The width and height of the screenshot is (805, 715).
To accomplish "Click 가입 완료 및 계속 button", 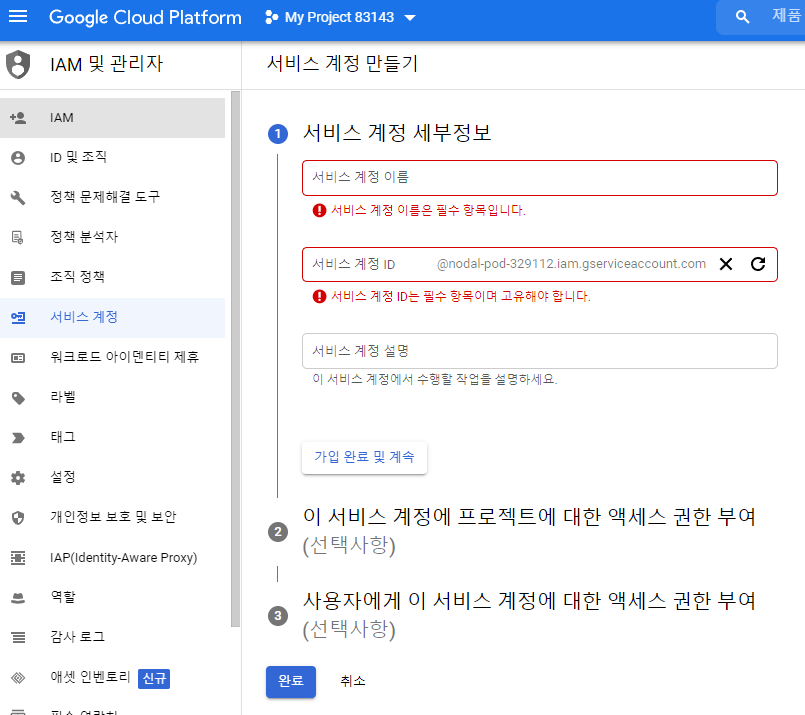I will point(364,457).
